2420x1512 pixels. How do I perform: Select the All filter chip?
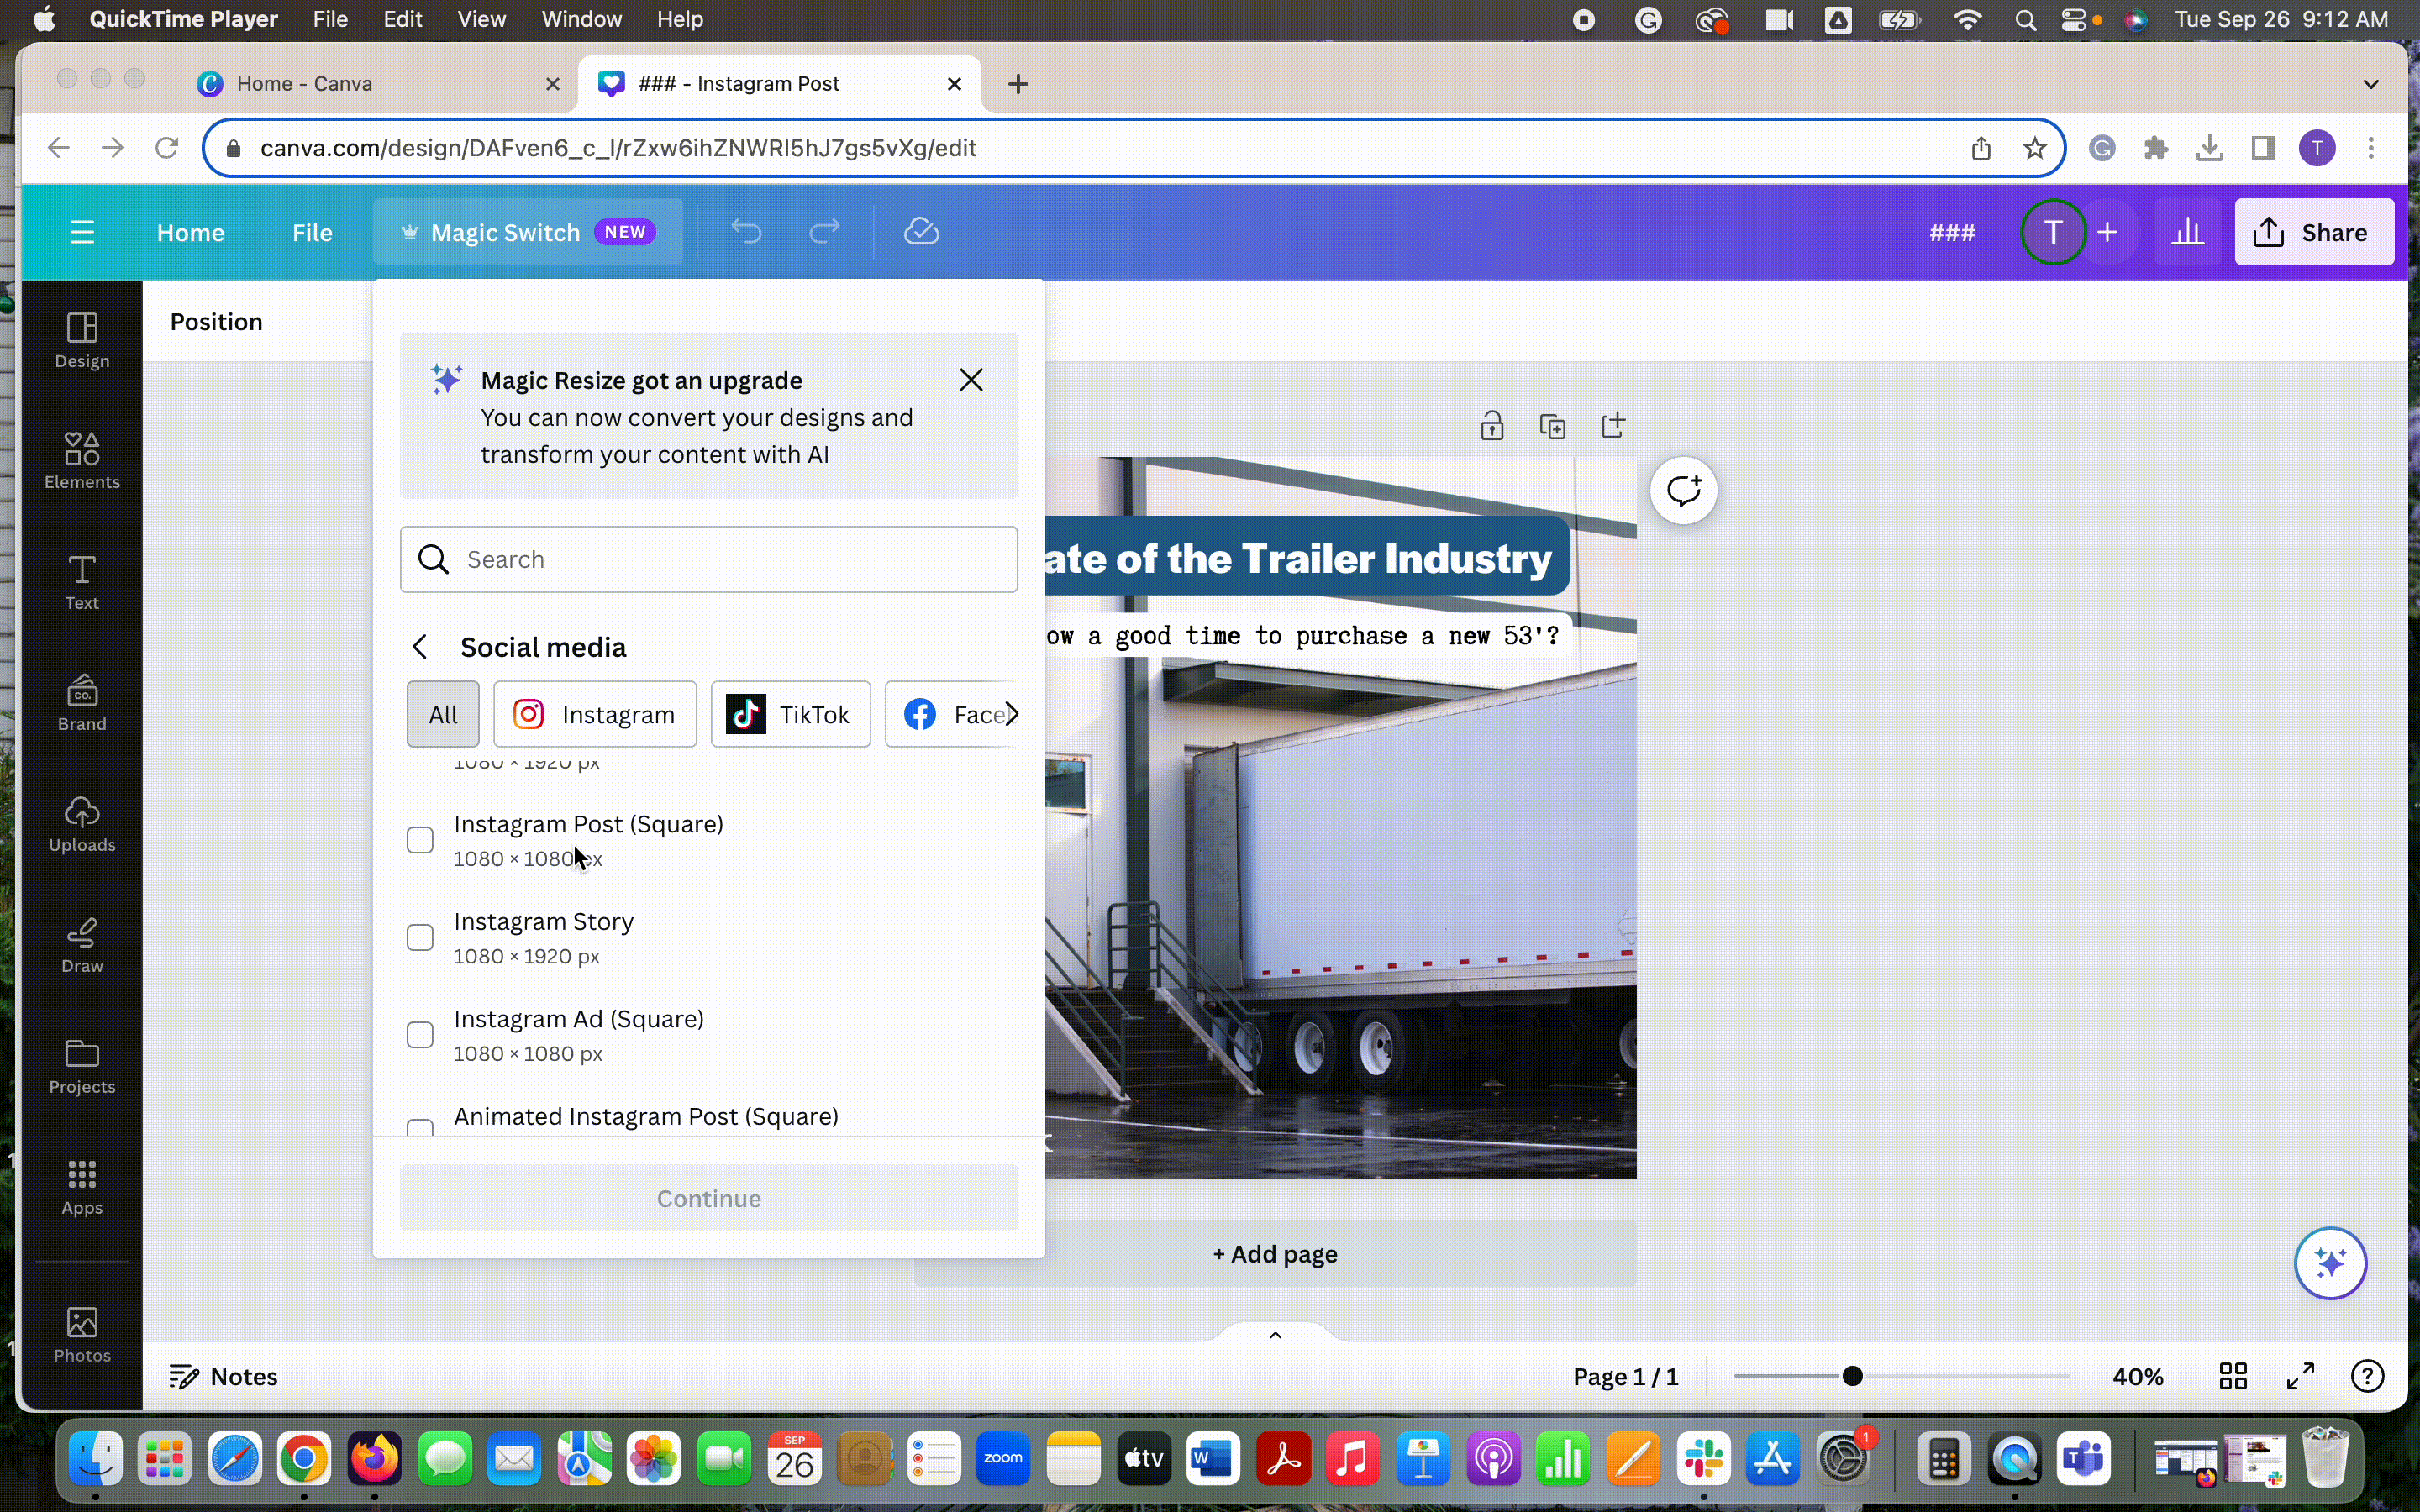[x=443, y=714]
